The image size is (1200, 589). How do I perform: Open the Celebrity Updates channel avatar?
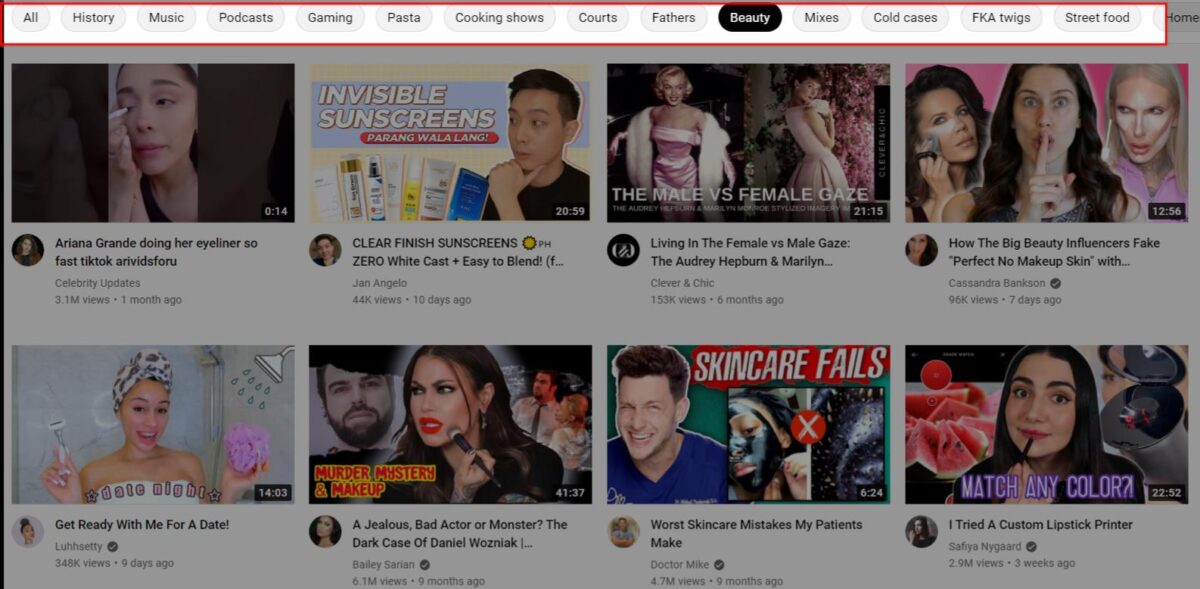27,252
